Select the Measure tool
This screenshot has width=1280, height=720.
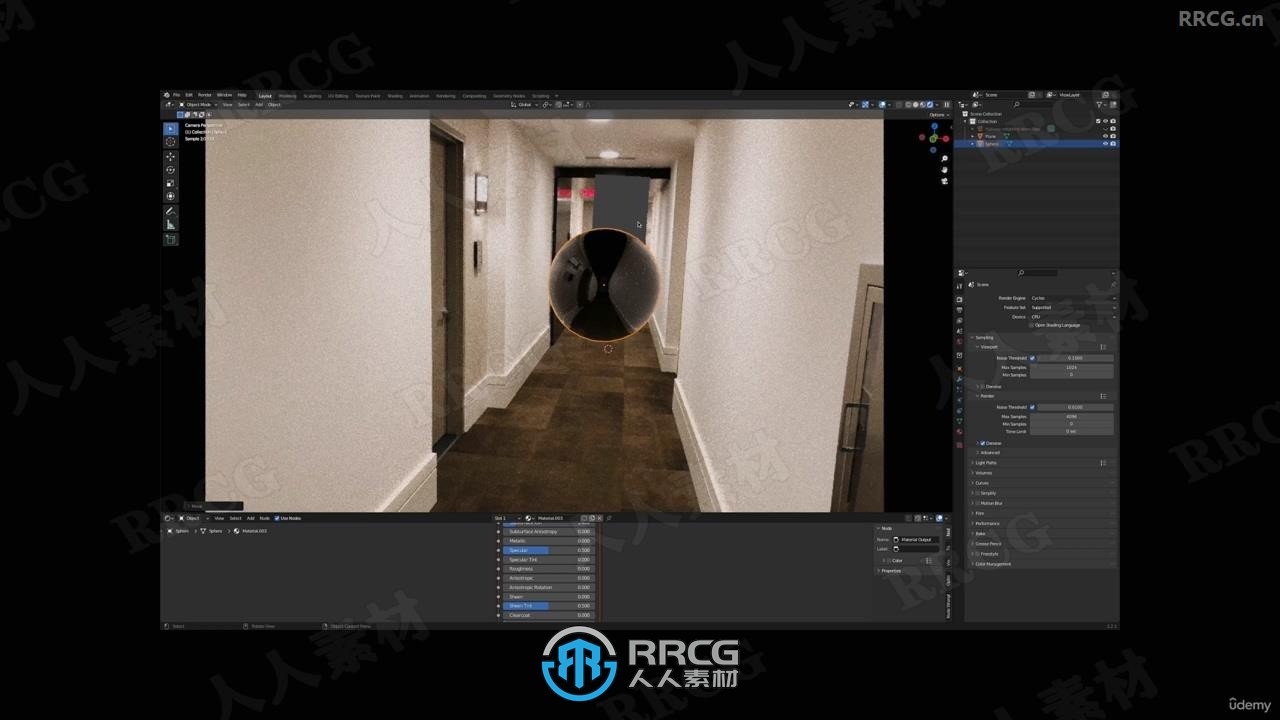(x=170, y=225)
